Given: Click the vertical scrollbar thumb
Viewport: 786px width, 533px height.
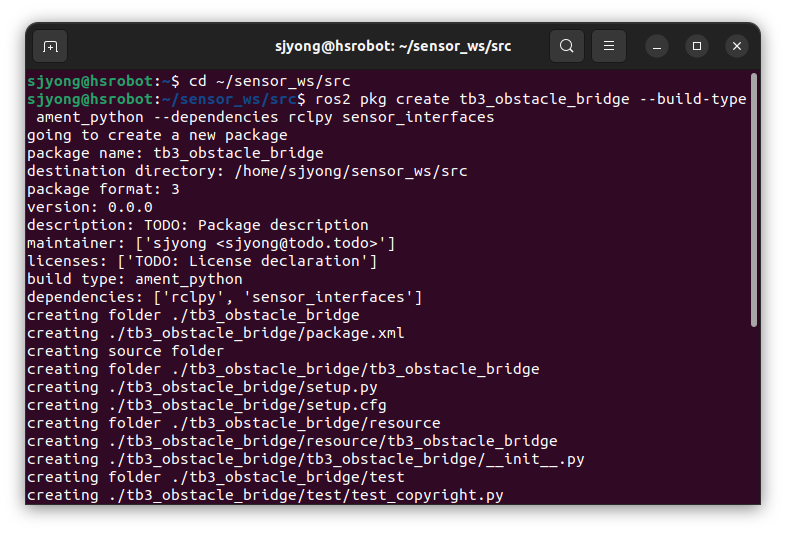Looking at the screenshot, I should click(x=753, y=200).
